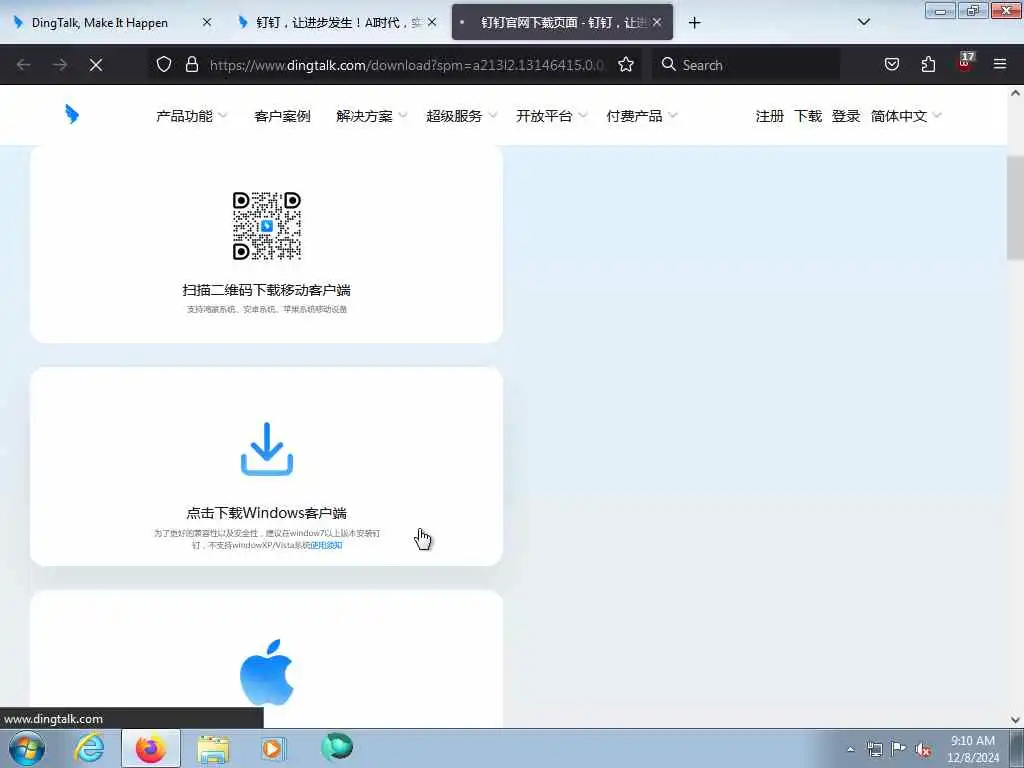Viewport: 1024px width, 768px height.
Task: Click the URL address bar
Action: [406, 65]
